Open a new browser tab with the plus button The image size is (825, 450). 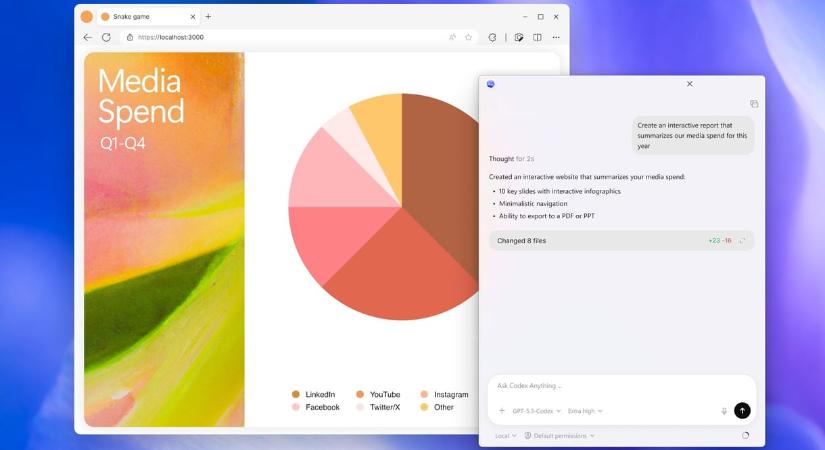pyautogui.click(x=208, y=16)
